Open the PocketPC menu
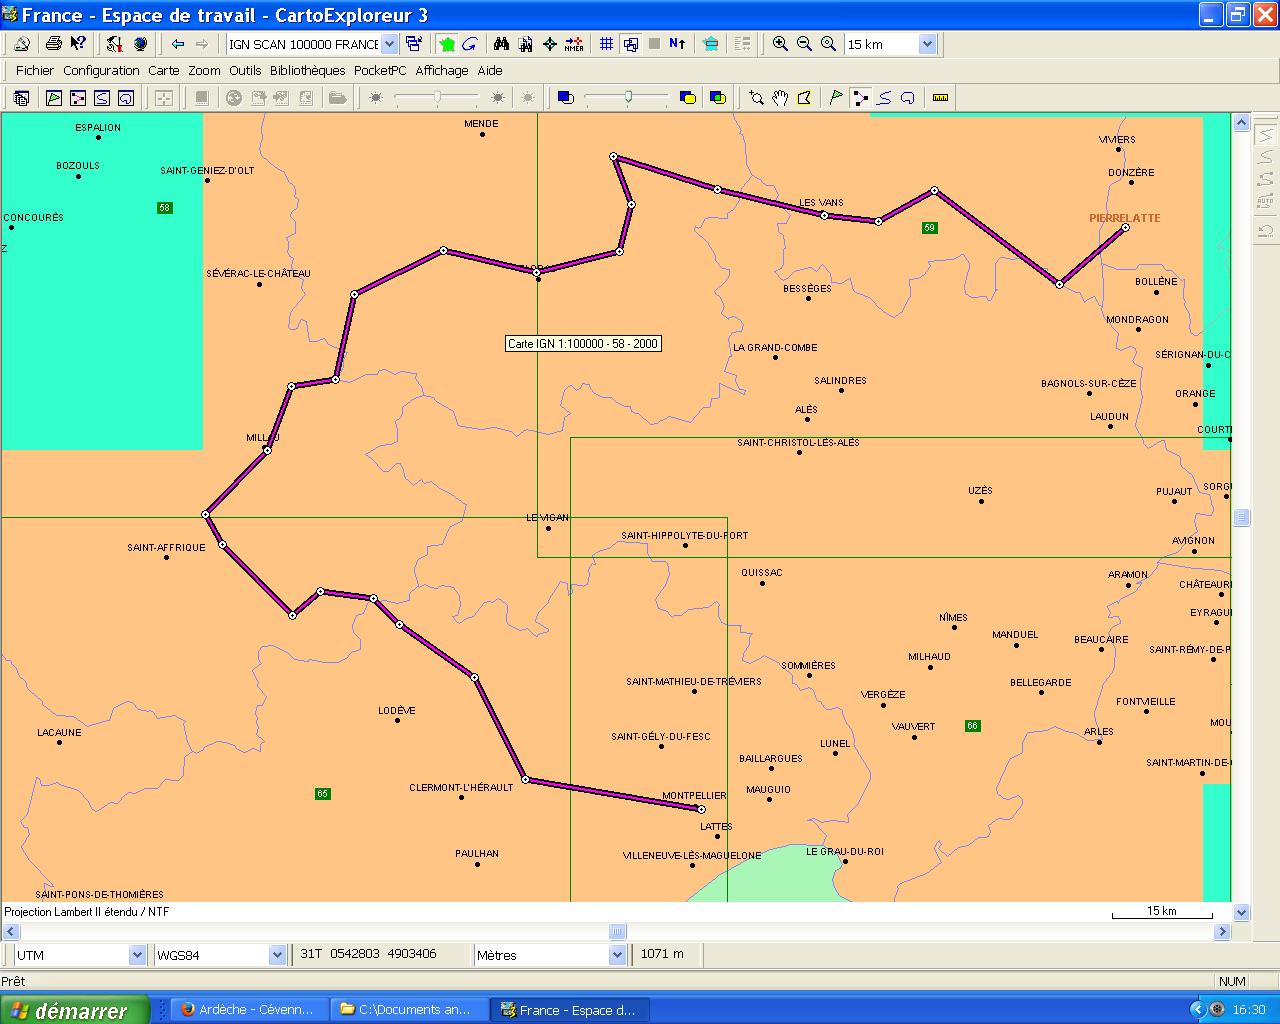This screenshot has width=1280, height=1024. [380, 71]
